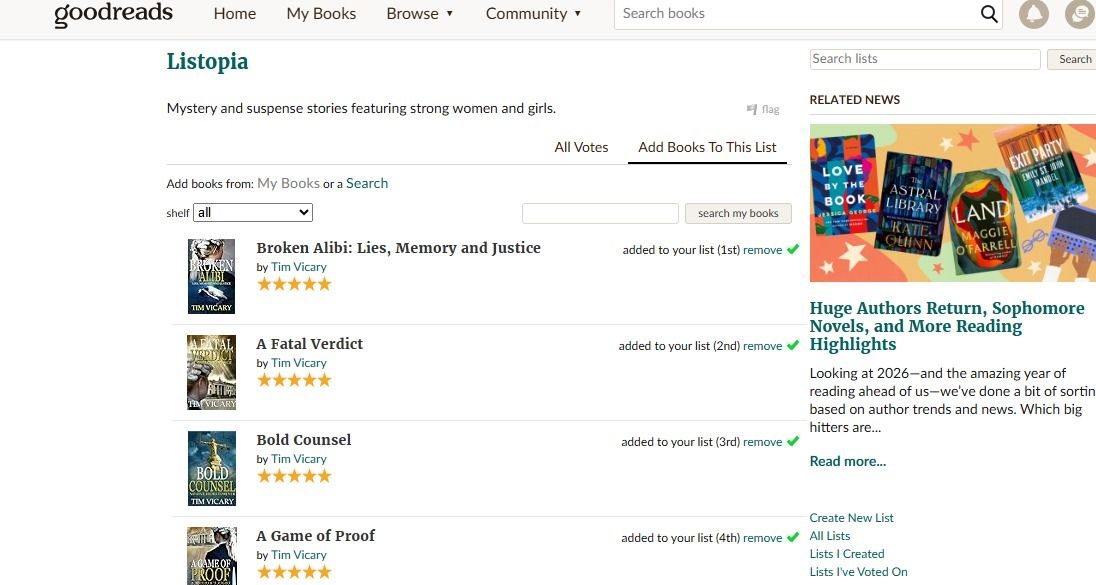Switch to the All Votes tab
The width and height of the screenshot is (1096, 585).
pyautogui.click(x=581, y=147)
